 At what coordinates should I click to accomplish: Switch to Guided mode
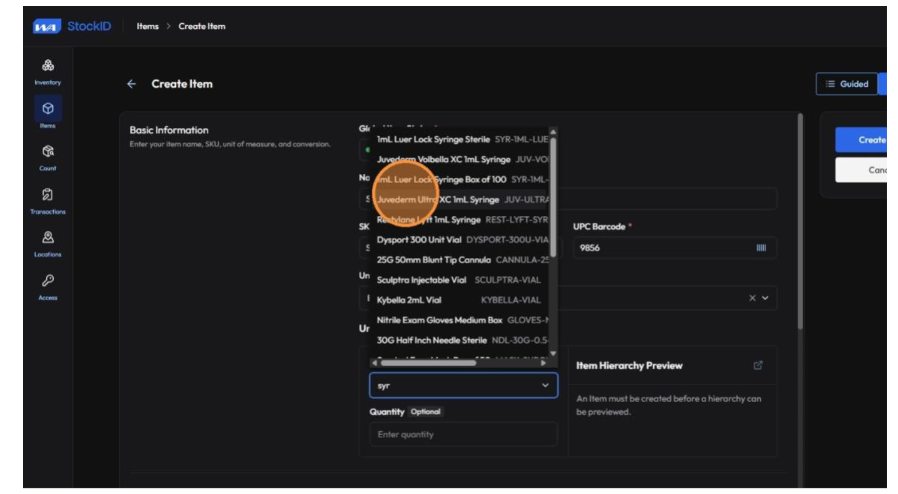pos(846,84)
